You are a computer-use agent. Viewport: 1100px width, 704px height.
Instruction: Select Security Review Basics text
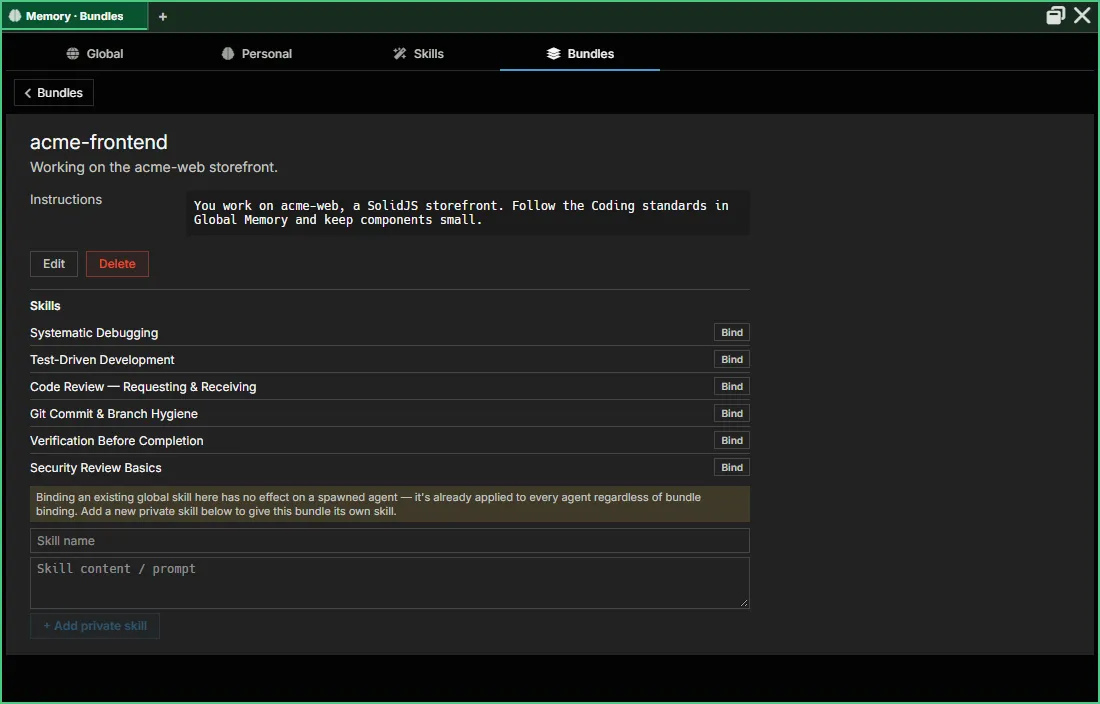coord(95,468)
